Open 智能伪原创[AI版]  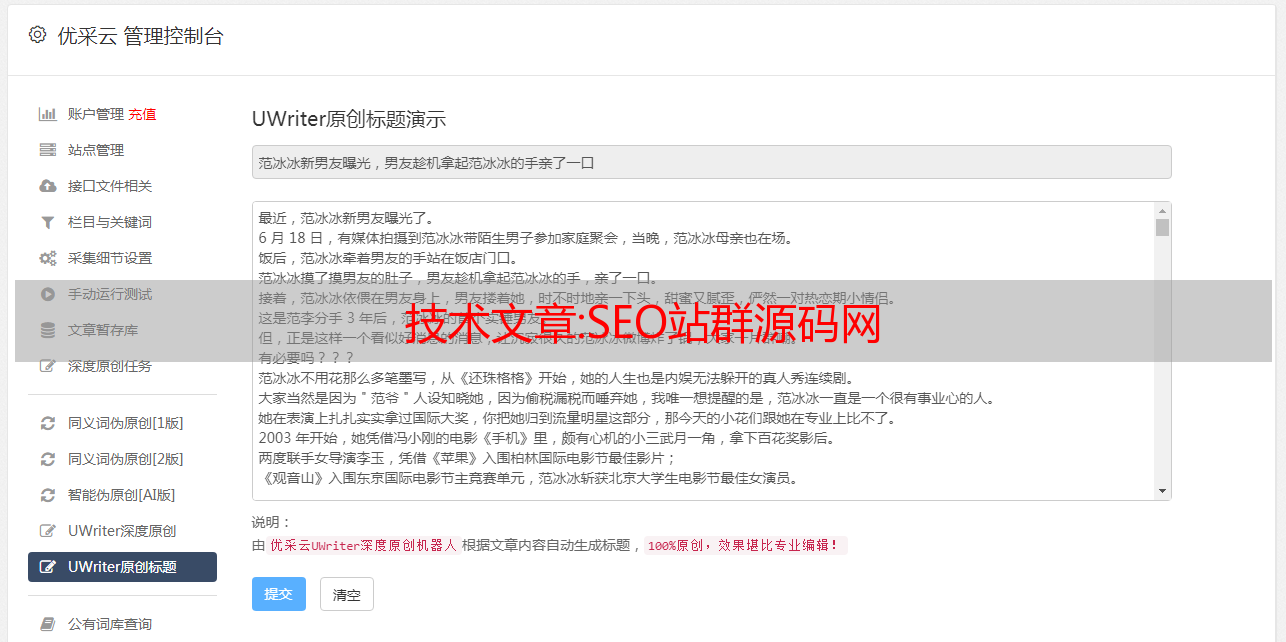(122, 495)
